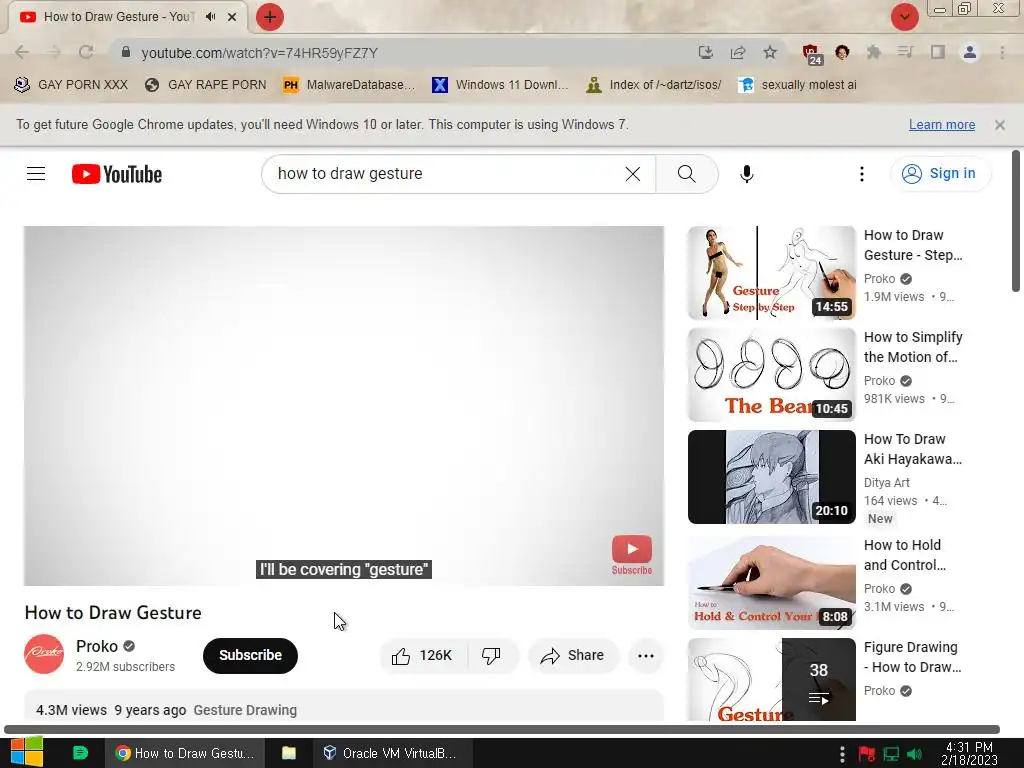Image resolution: width=1024 pixels, height=768 pixels.
Task: Start voice search with the microphone
Action: coord(746,174)
